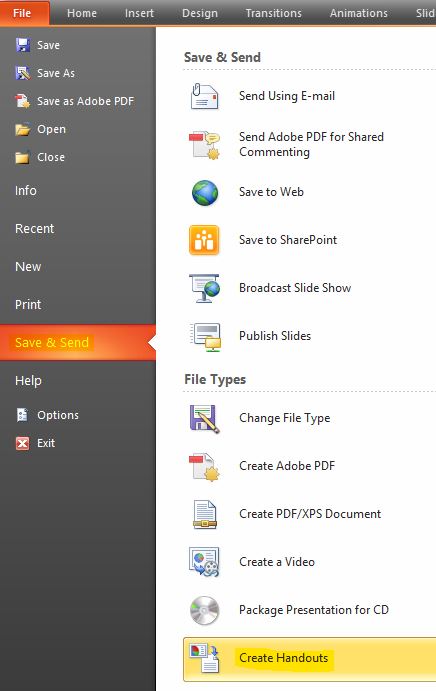This screenshot has width=436, height=691.
Task: Click the Create a Video icon
Action: [x=204, y=562]
